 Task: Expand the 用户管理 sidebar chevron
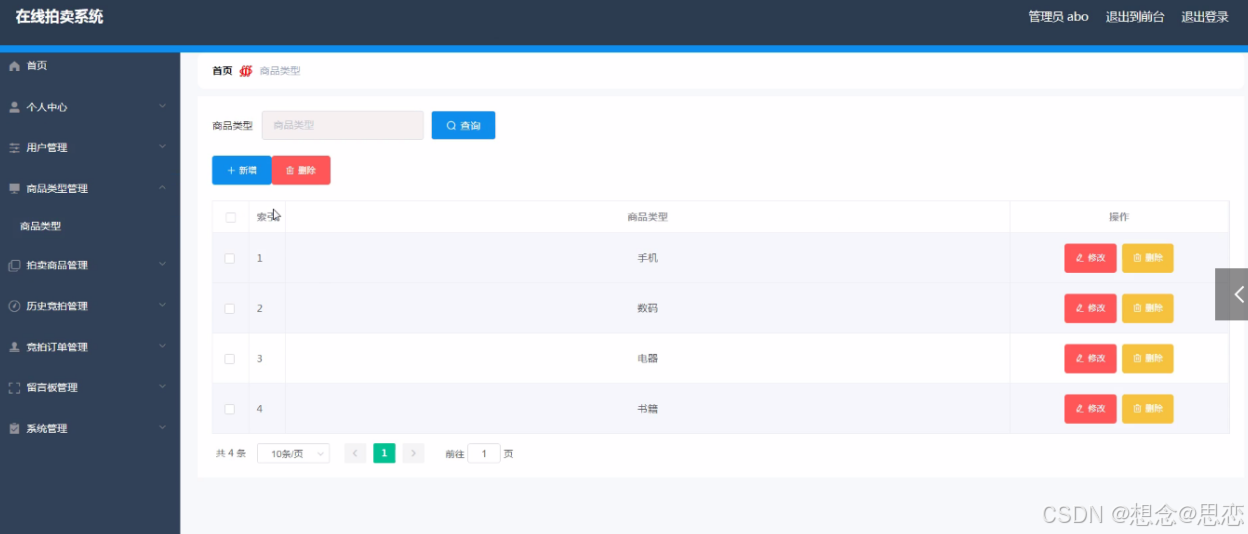[162, 147]
